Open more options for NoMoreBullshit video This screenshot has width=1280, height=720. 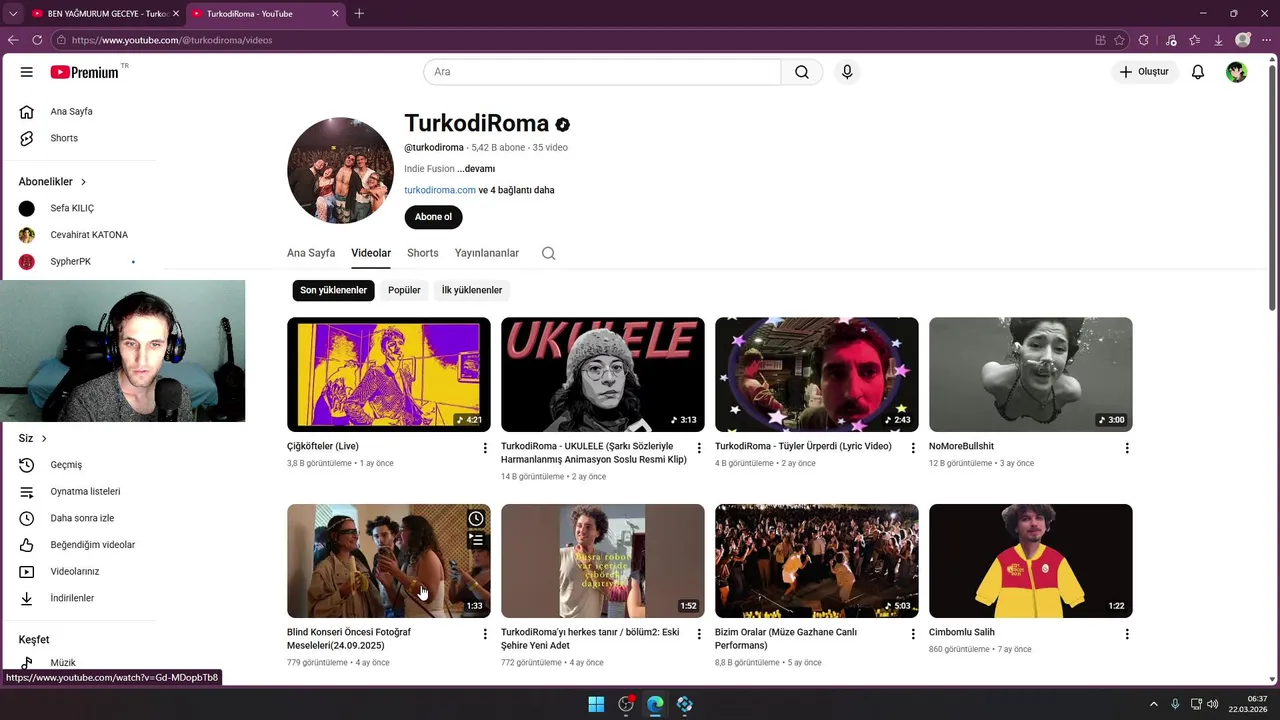click(x=1127, y=448)
